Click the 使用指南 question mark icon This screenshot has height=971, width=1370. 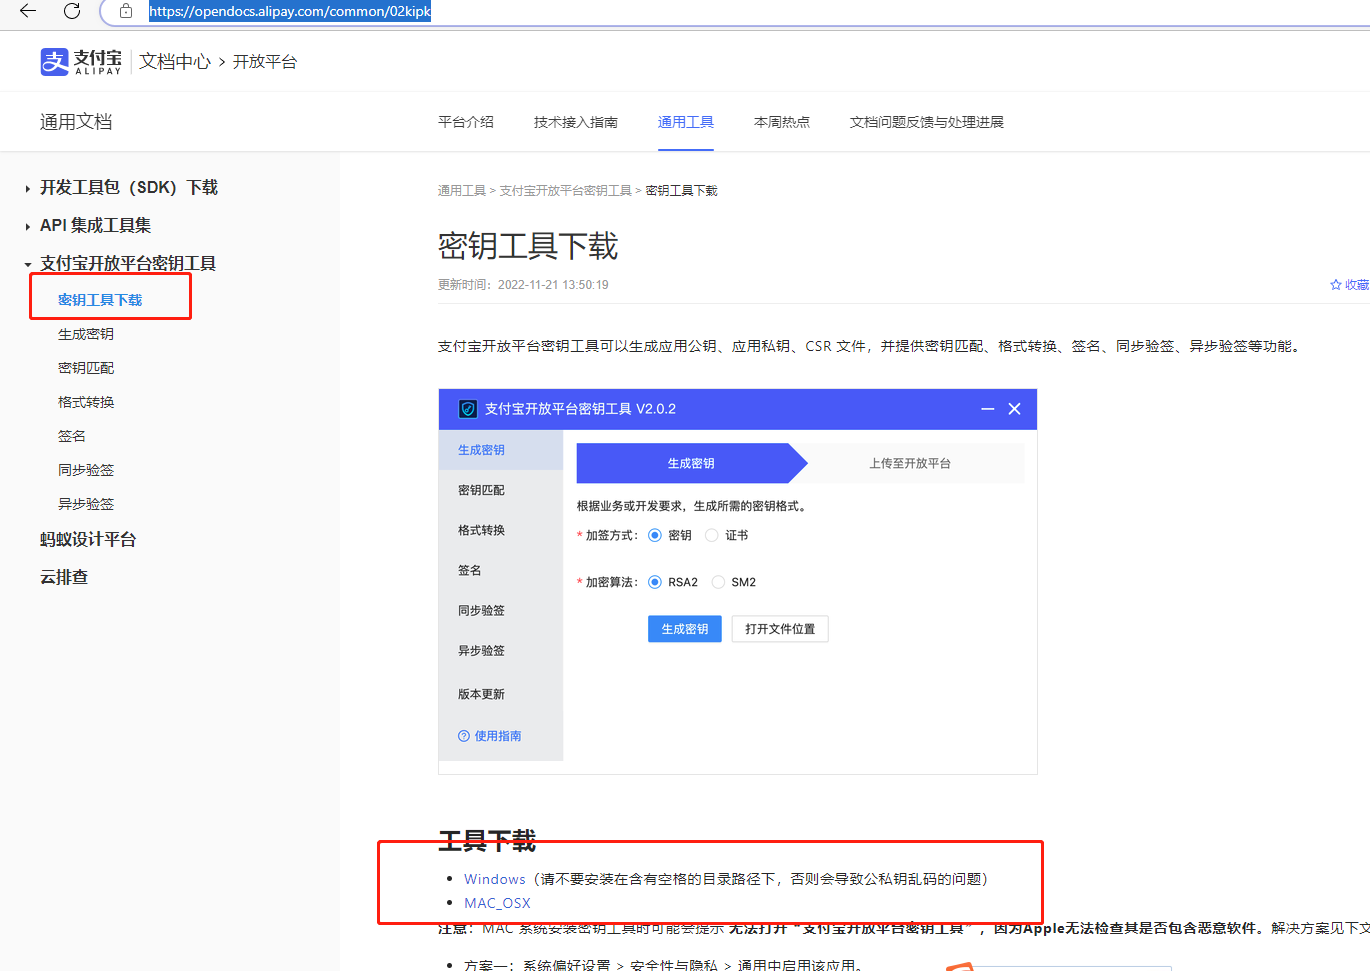coord(464,736)
